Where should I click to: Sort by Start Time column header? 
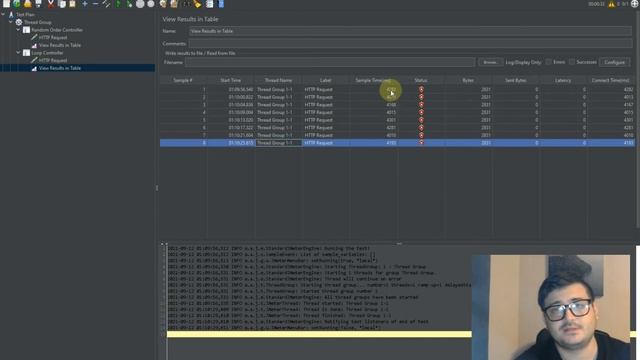231,80
